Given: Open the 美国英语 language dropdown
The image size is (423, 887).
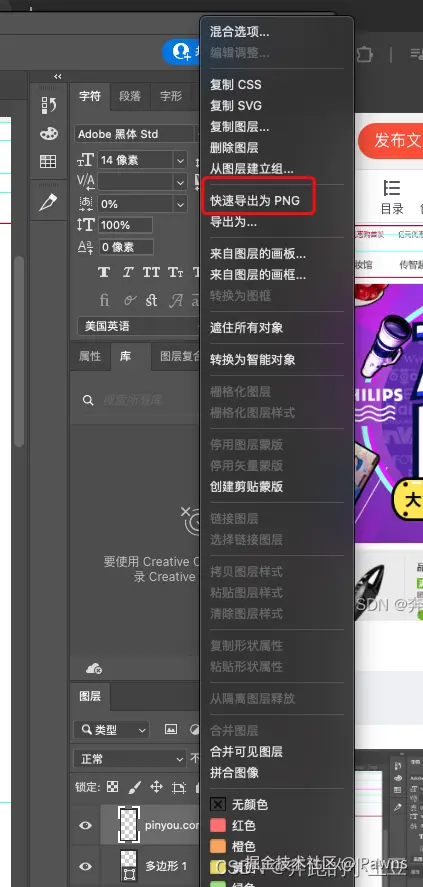Looking at the screenshot, I should 136,326.
